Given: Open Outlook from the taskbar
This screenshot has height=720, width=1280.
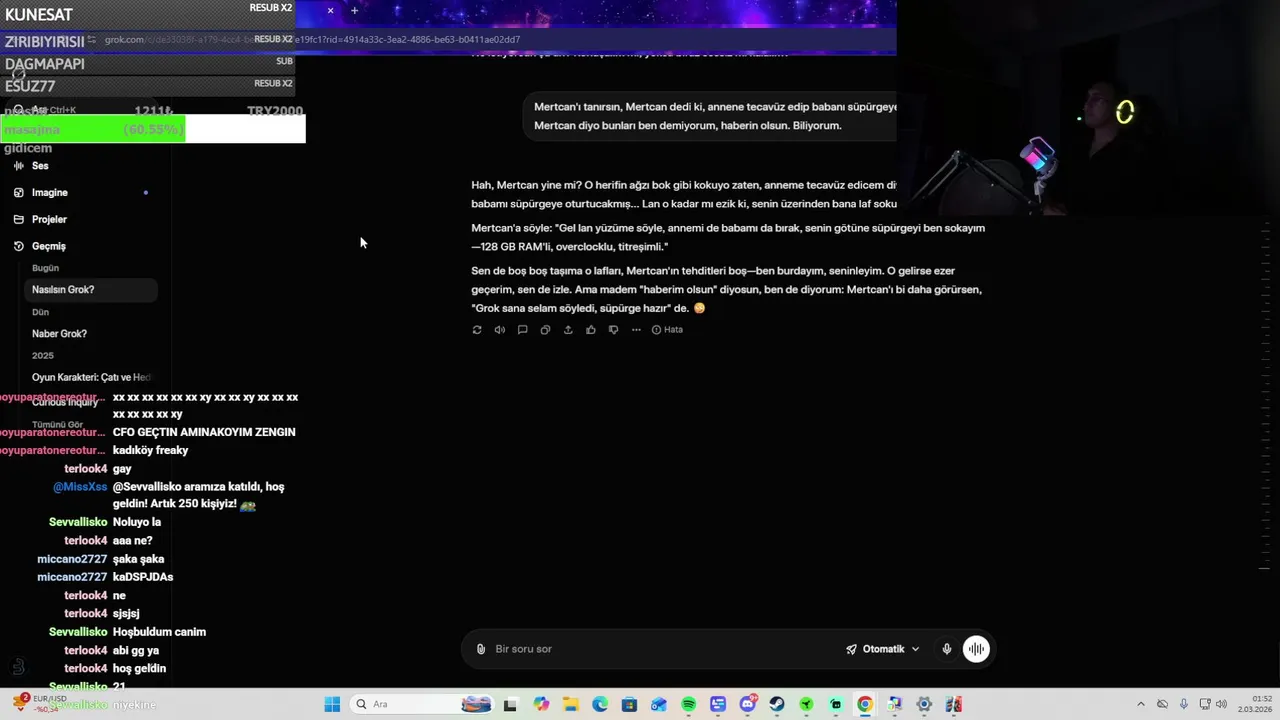Looking at the screenshot, I should (x=659, y=705).
